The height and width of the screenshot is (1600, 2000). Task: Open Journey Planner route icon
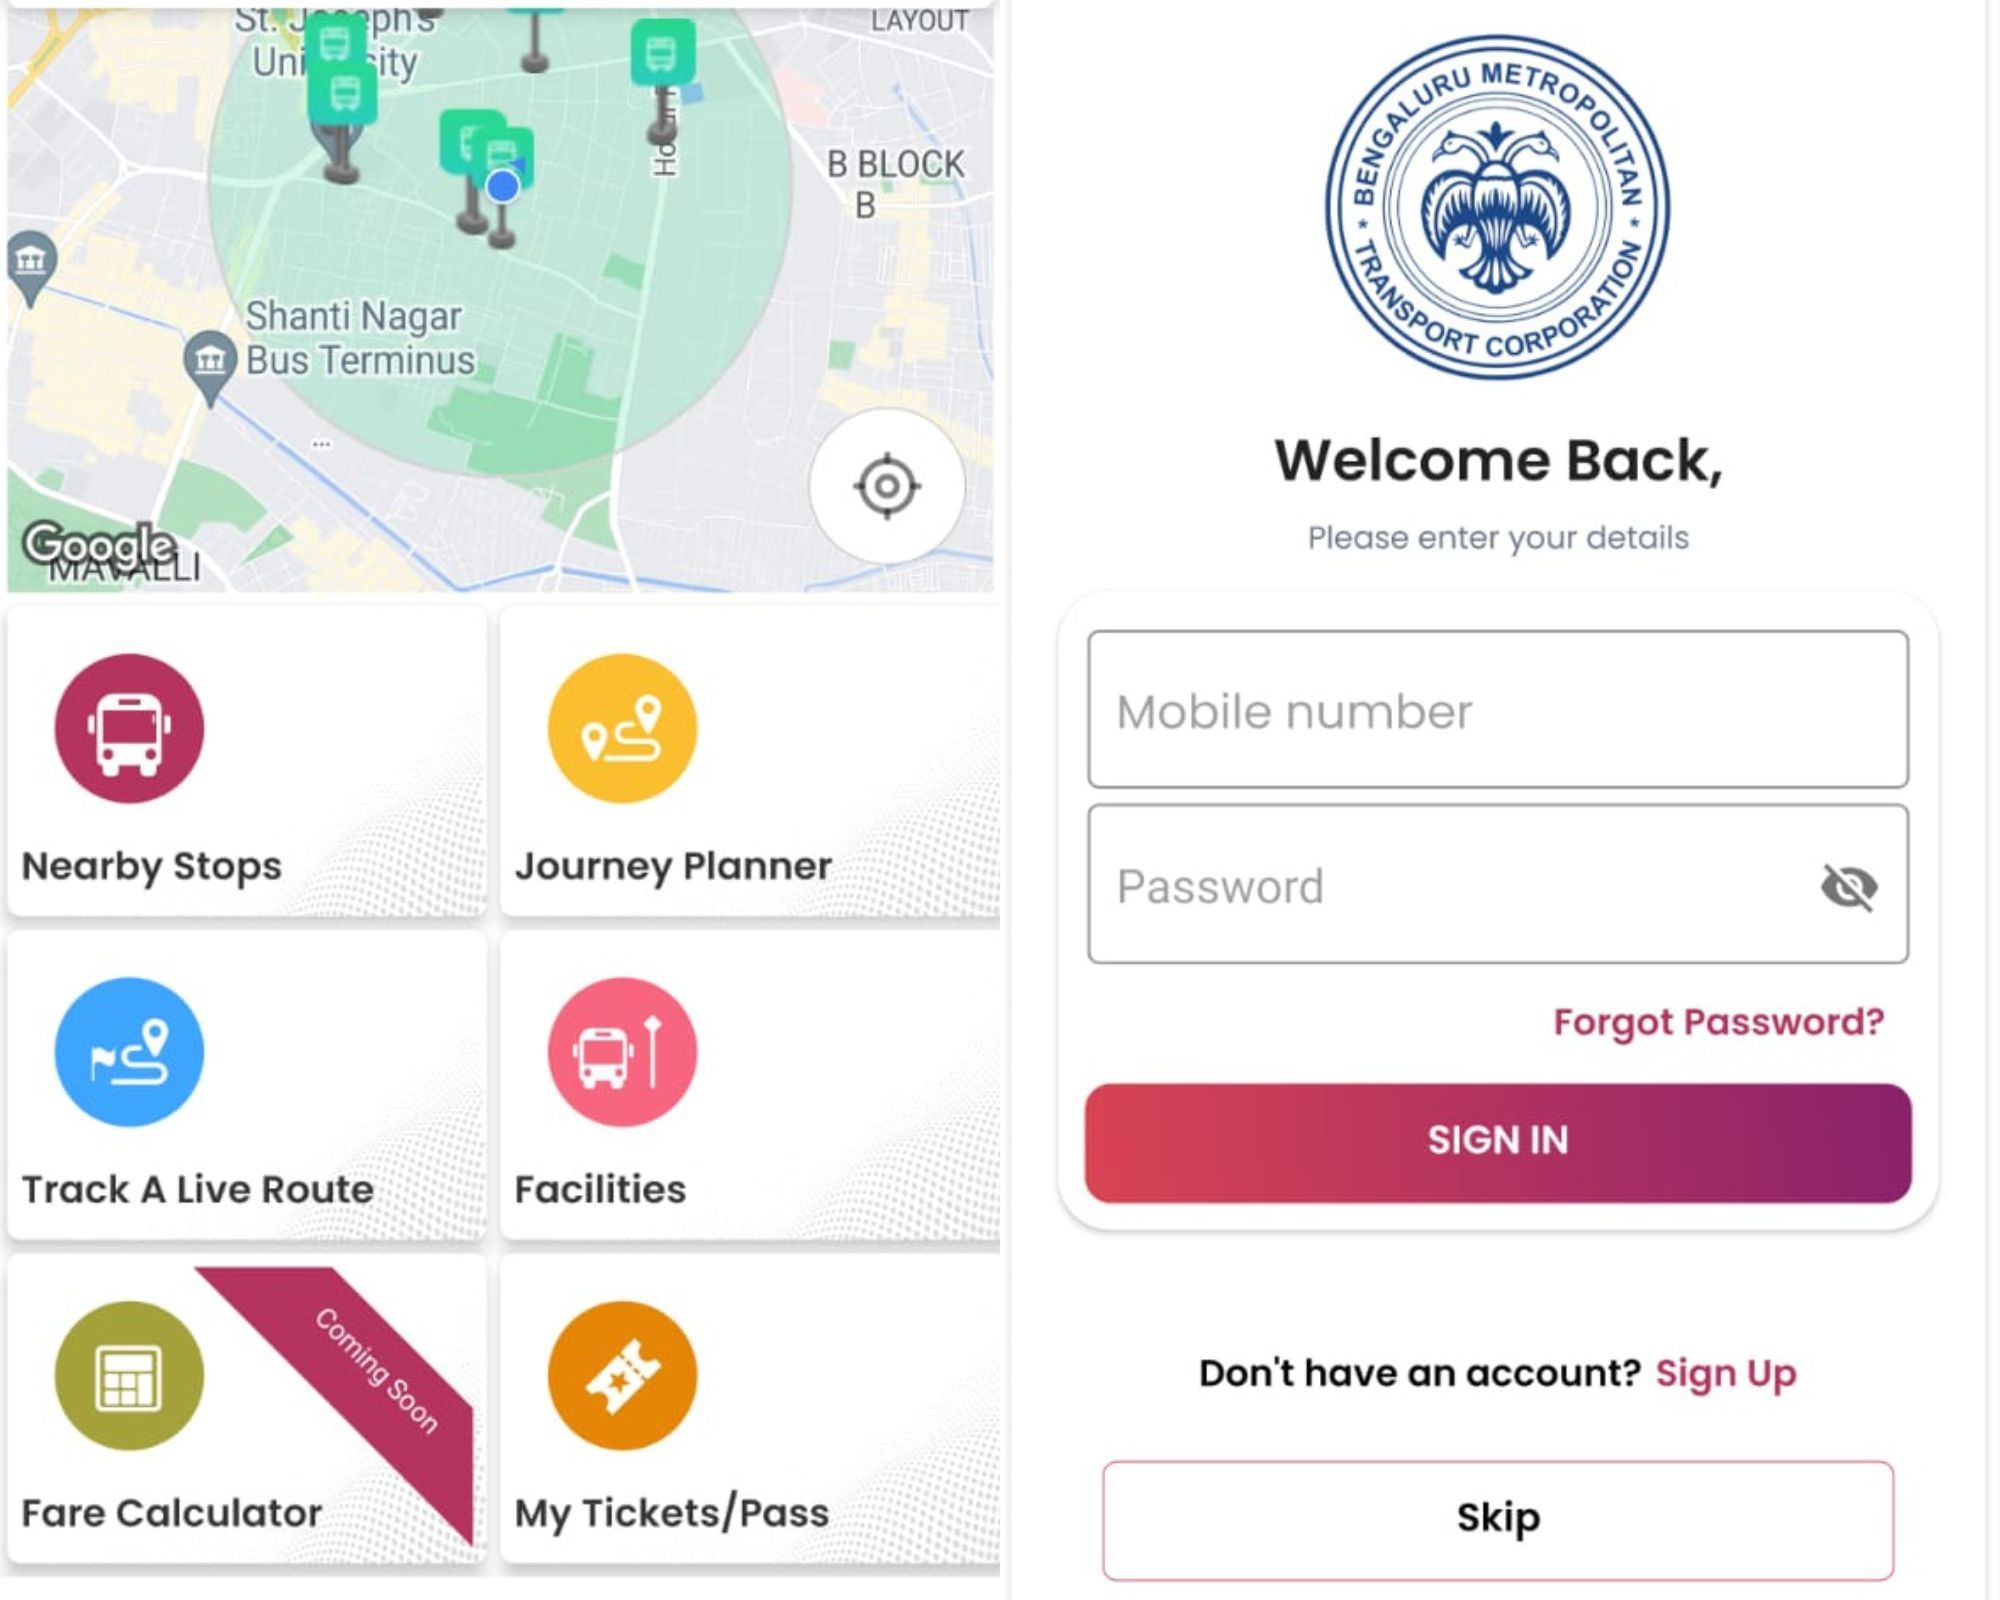(x=622, y=728)
